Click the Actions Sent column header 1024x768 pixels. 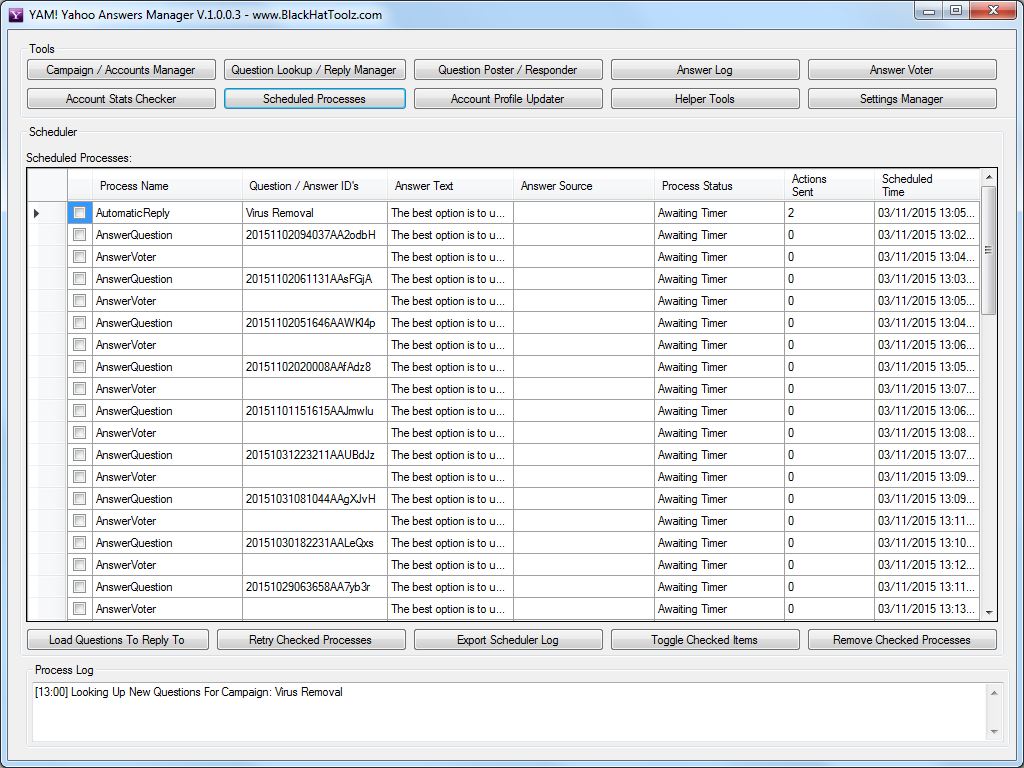click(x=829, y=185)
